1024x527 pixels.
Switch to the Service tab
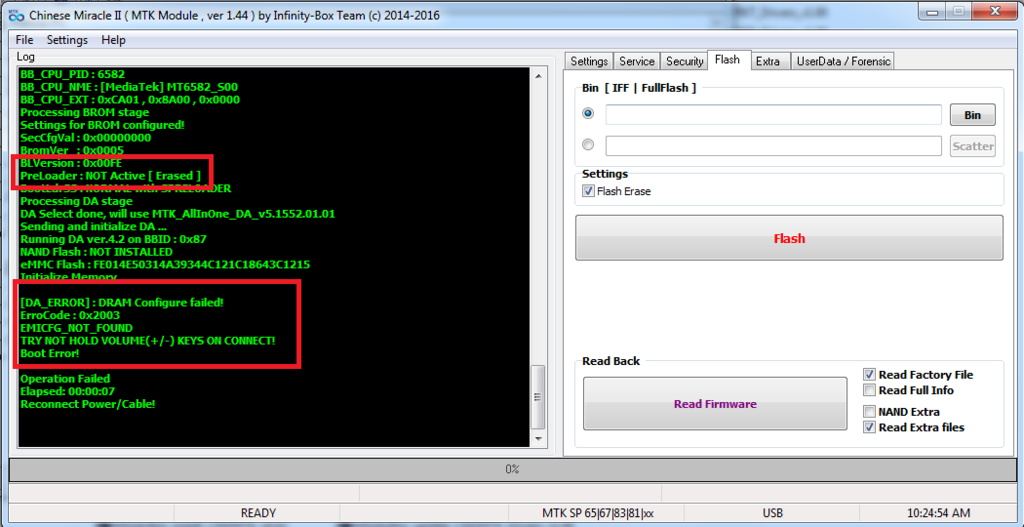click(x=637, y=61)
